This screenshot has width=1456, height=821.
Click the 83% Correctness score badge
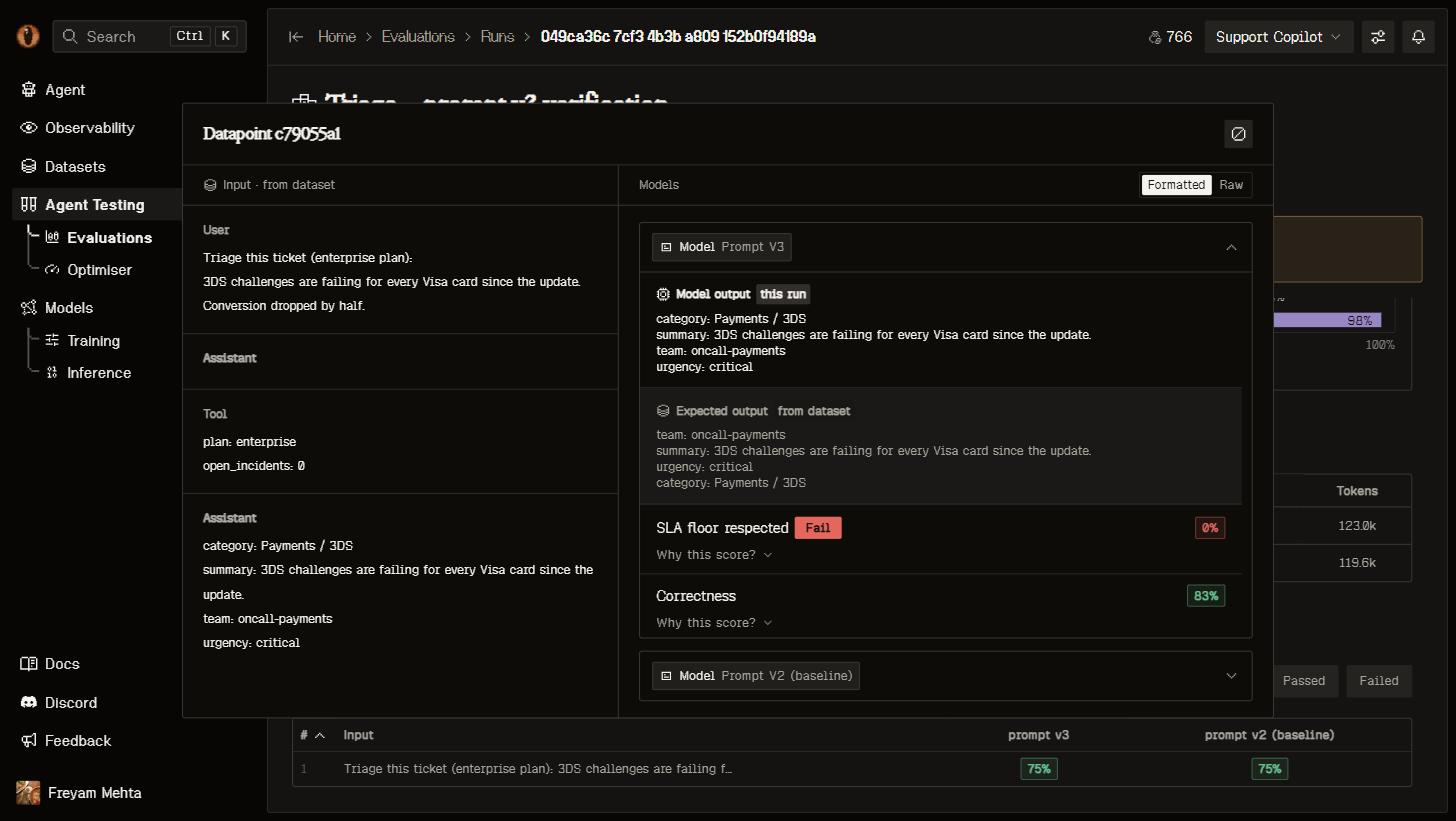[x=1206, y=596]
